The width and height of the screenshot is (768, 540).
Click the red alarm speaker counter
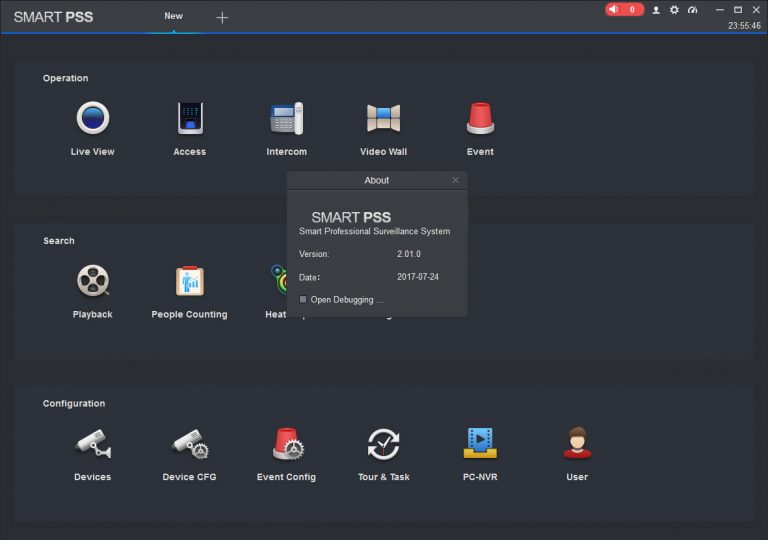(624, 9)
